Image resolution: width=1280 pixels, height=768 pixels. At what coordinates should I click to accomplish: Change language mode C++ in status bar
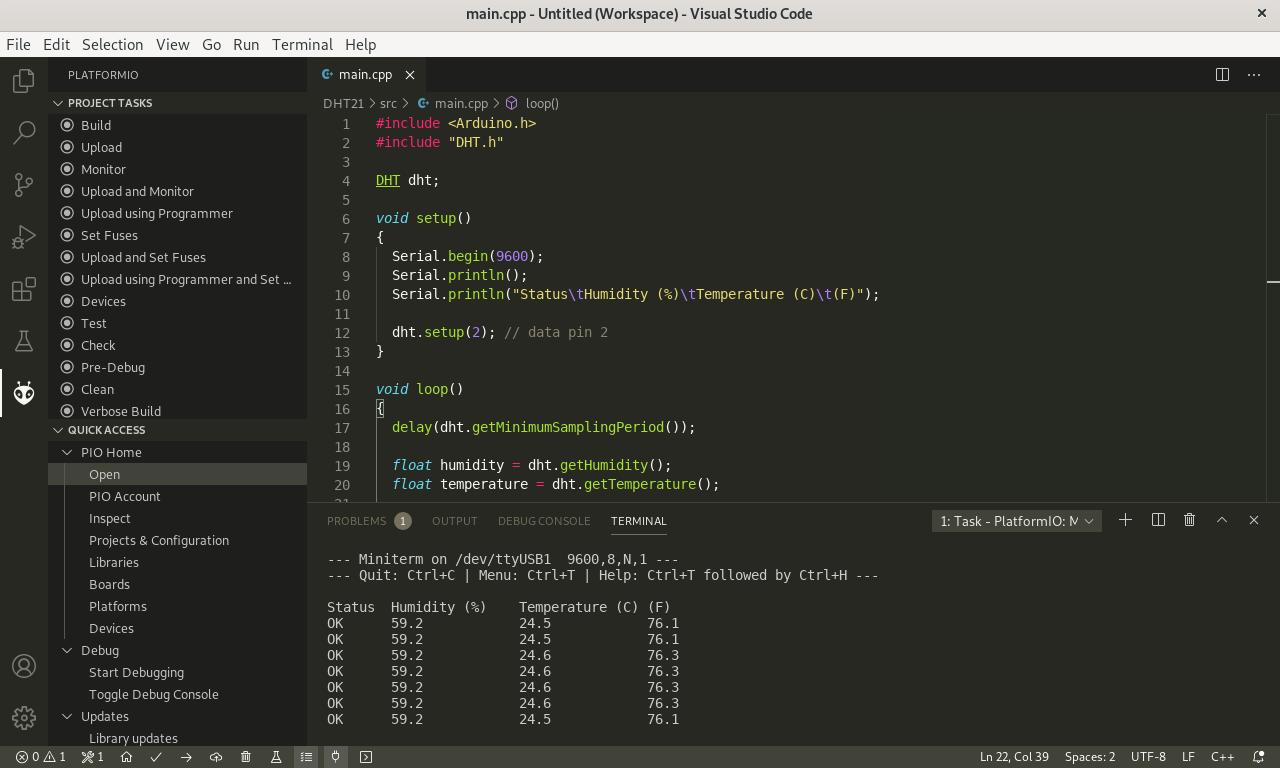coord(1222,757)
